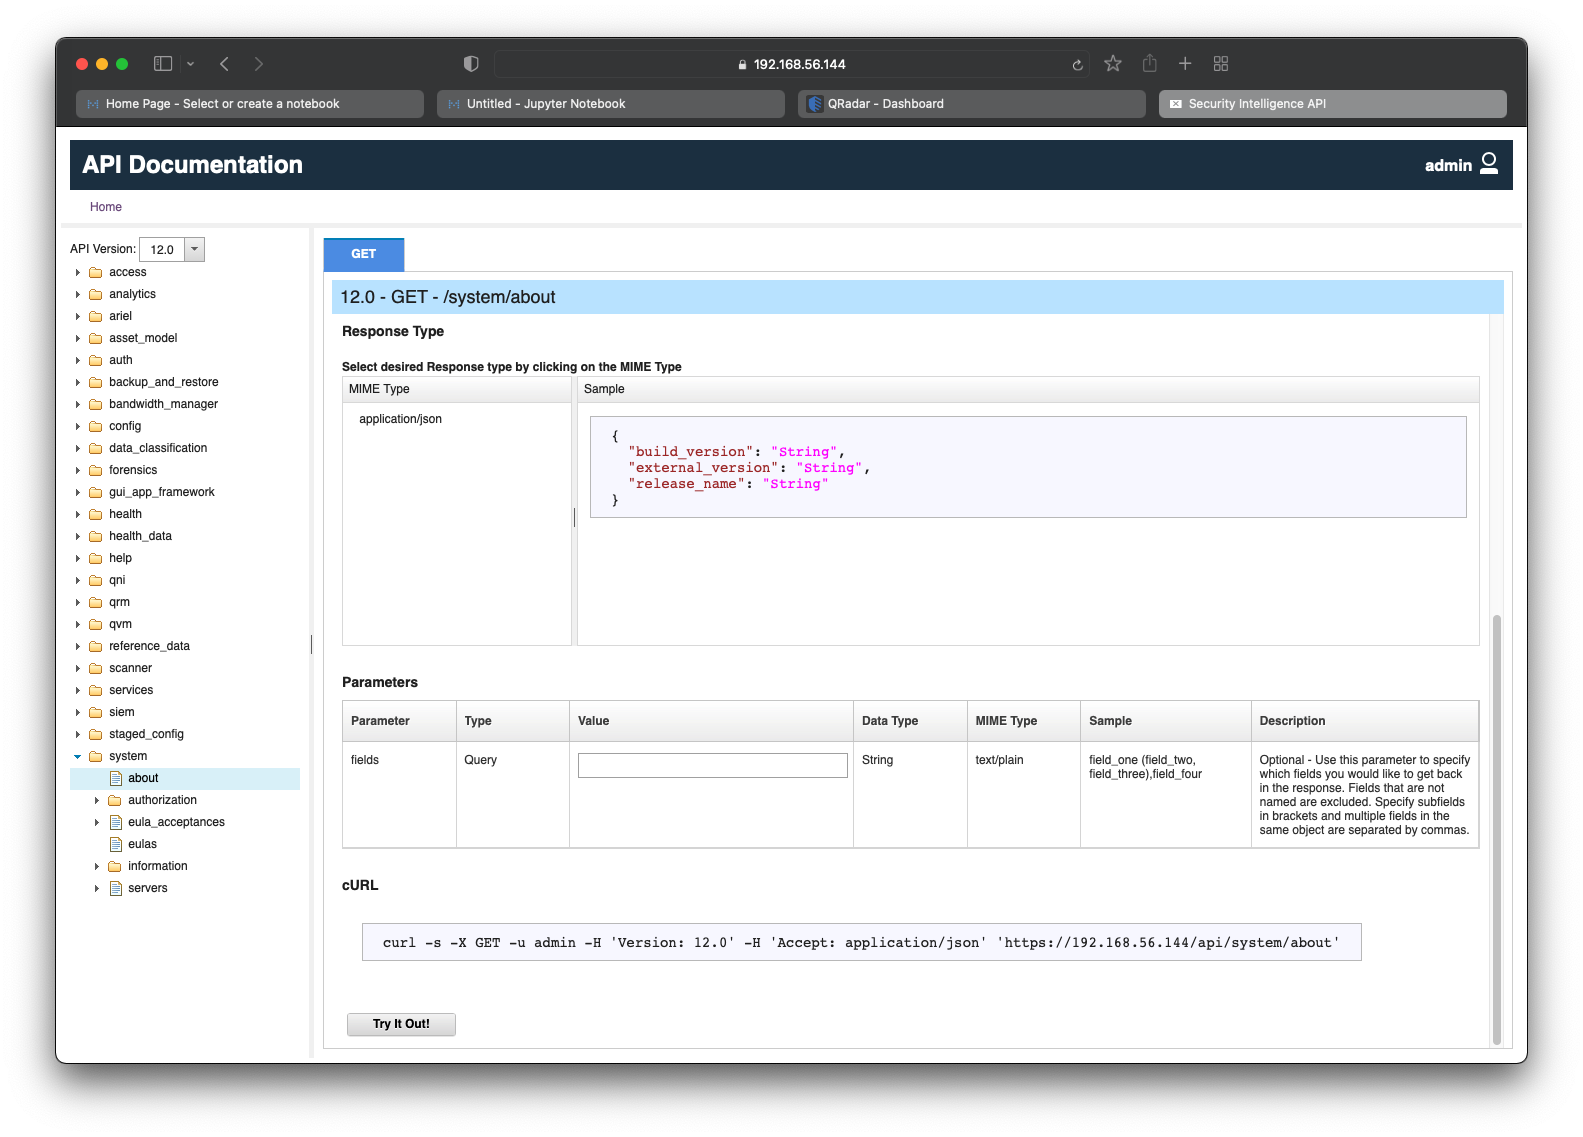Click the document icon beside about

pos(116,778)
